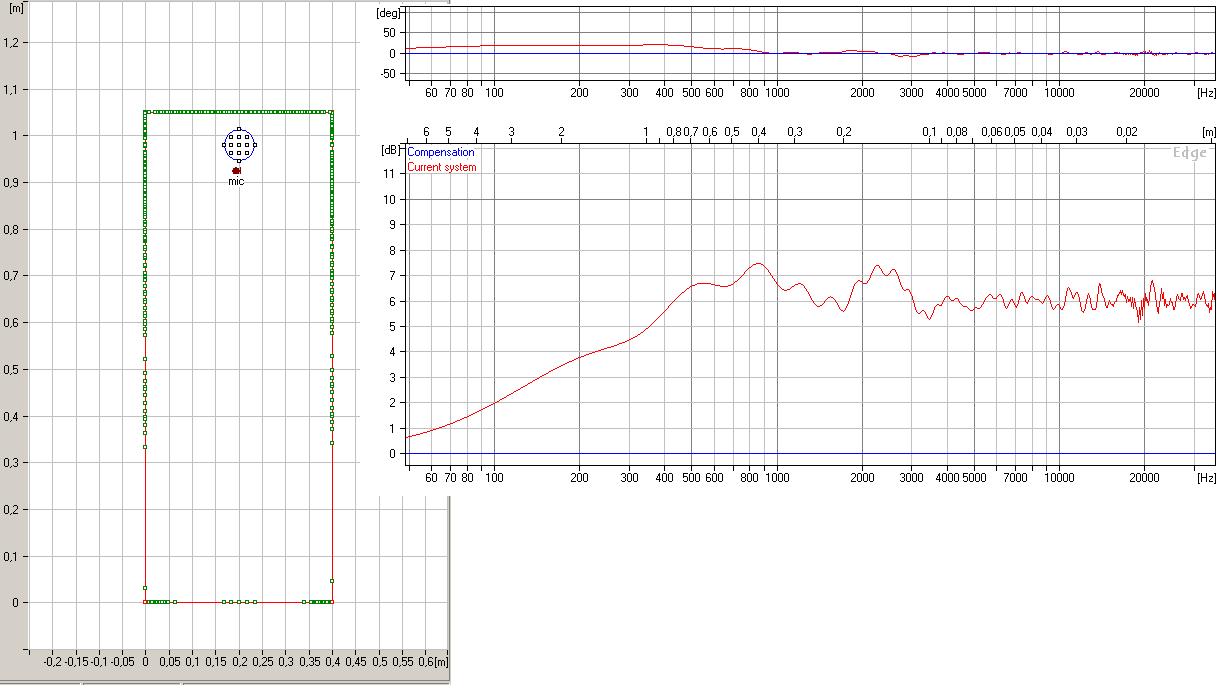This screenshot has height=689, width=1222.
Task: Click the 'mic' label under the microphone
Action: (236, 182)
